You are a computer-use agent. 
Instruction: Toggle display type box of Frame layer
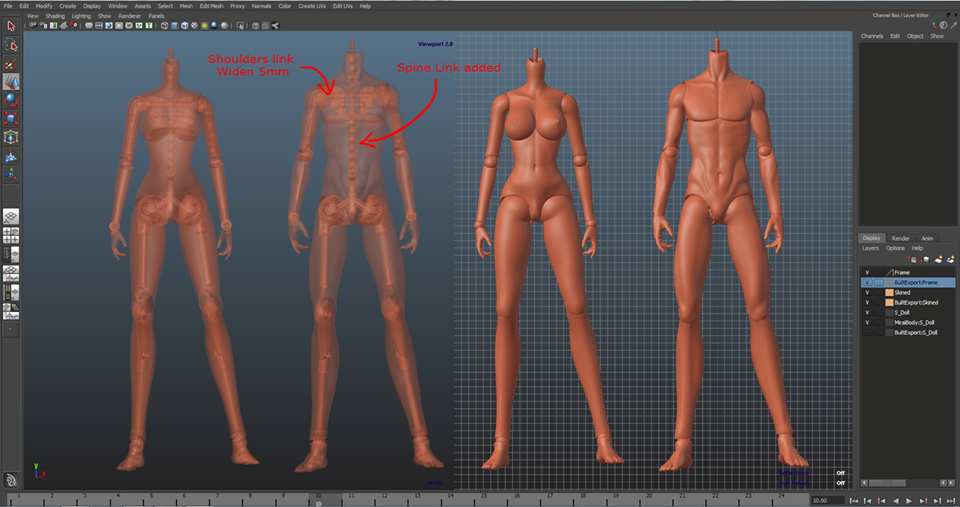point(879,272)
